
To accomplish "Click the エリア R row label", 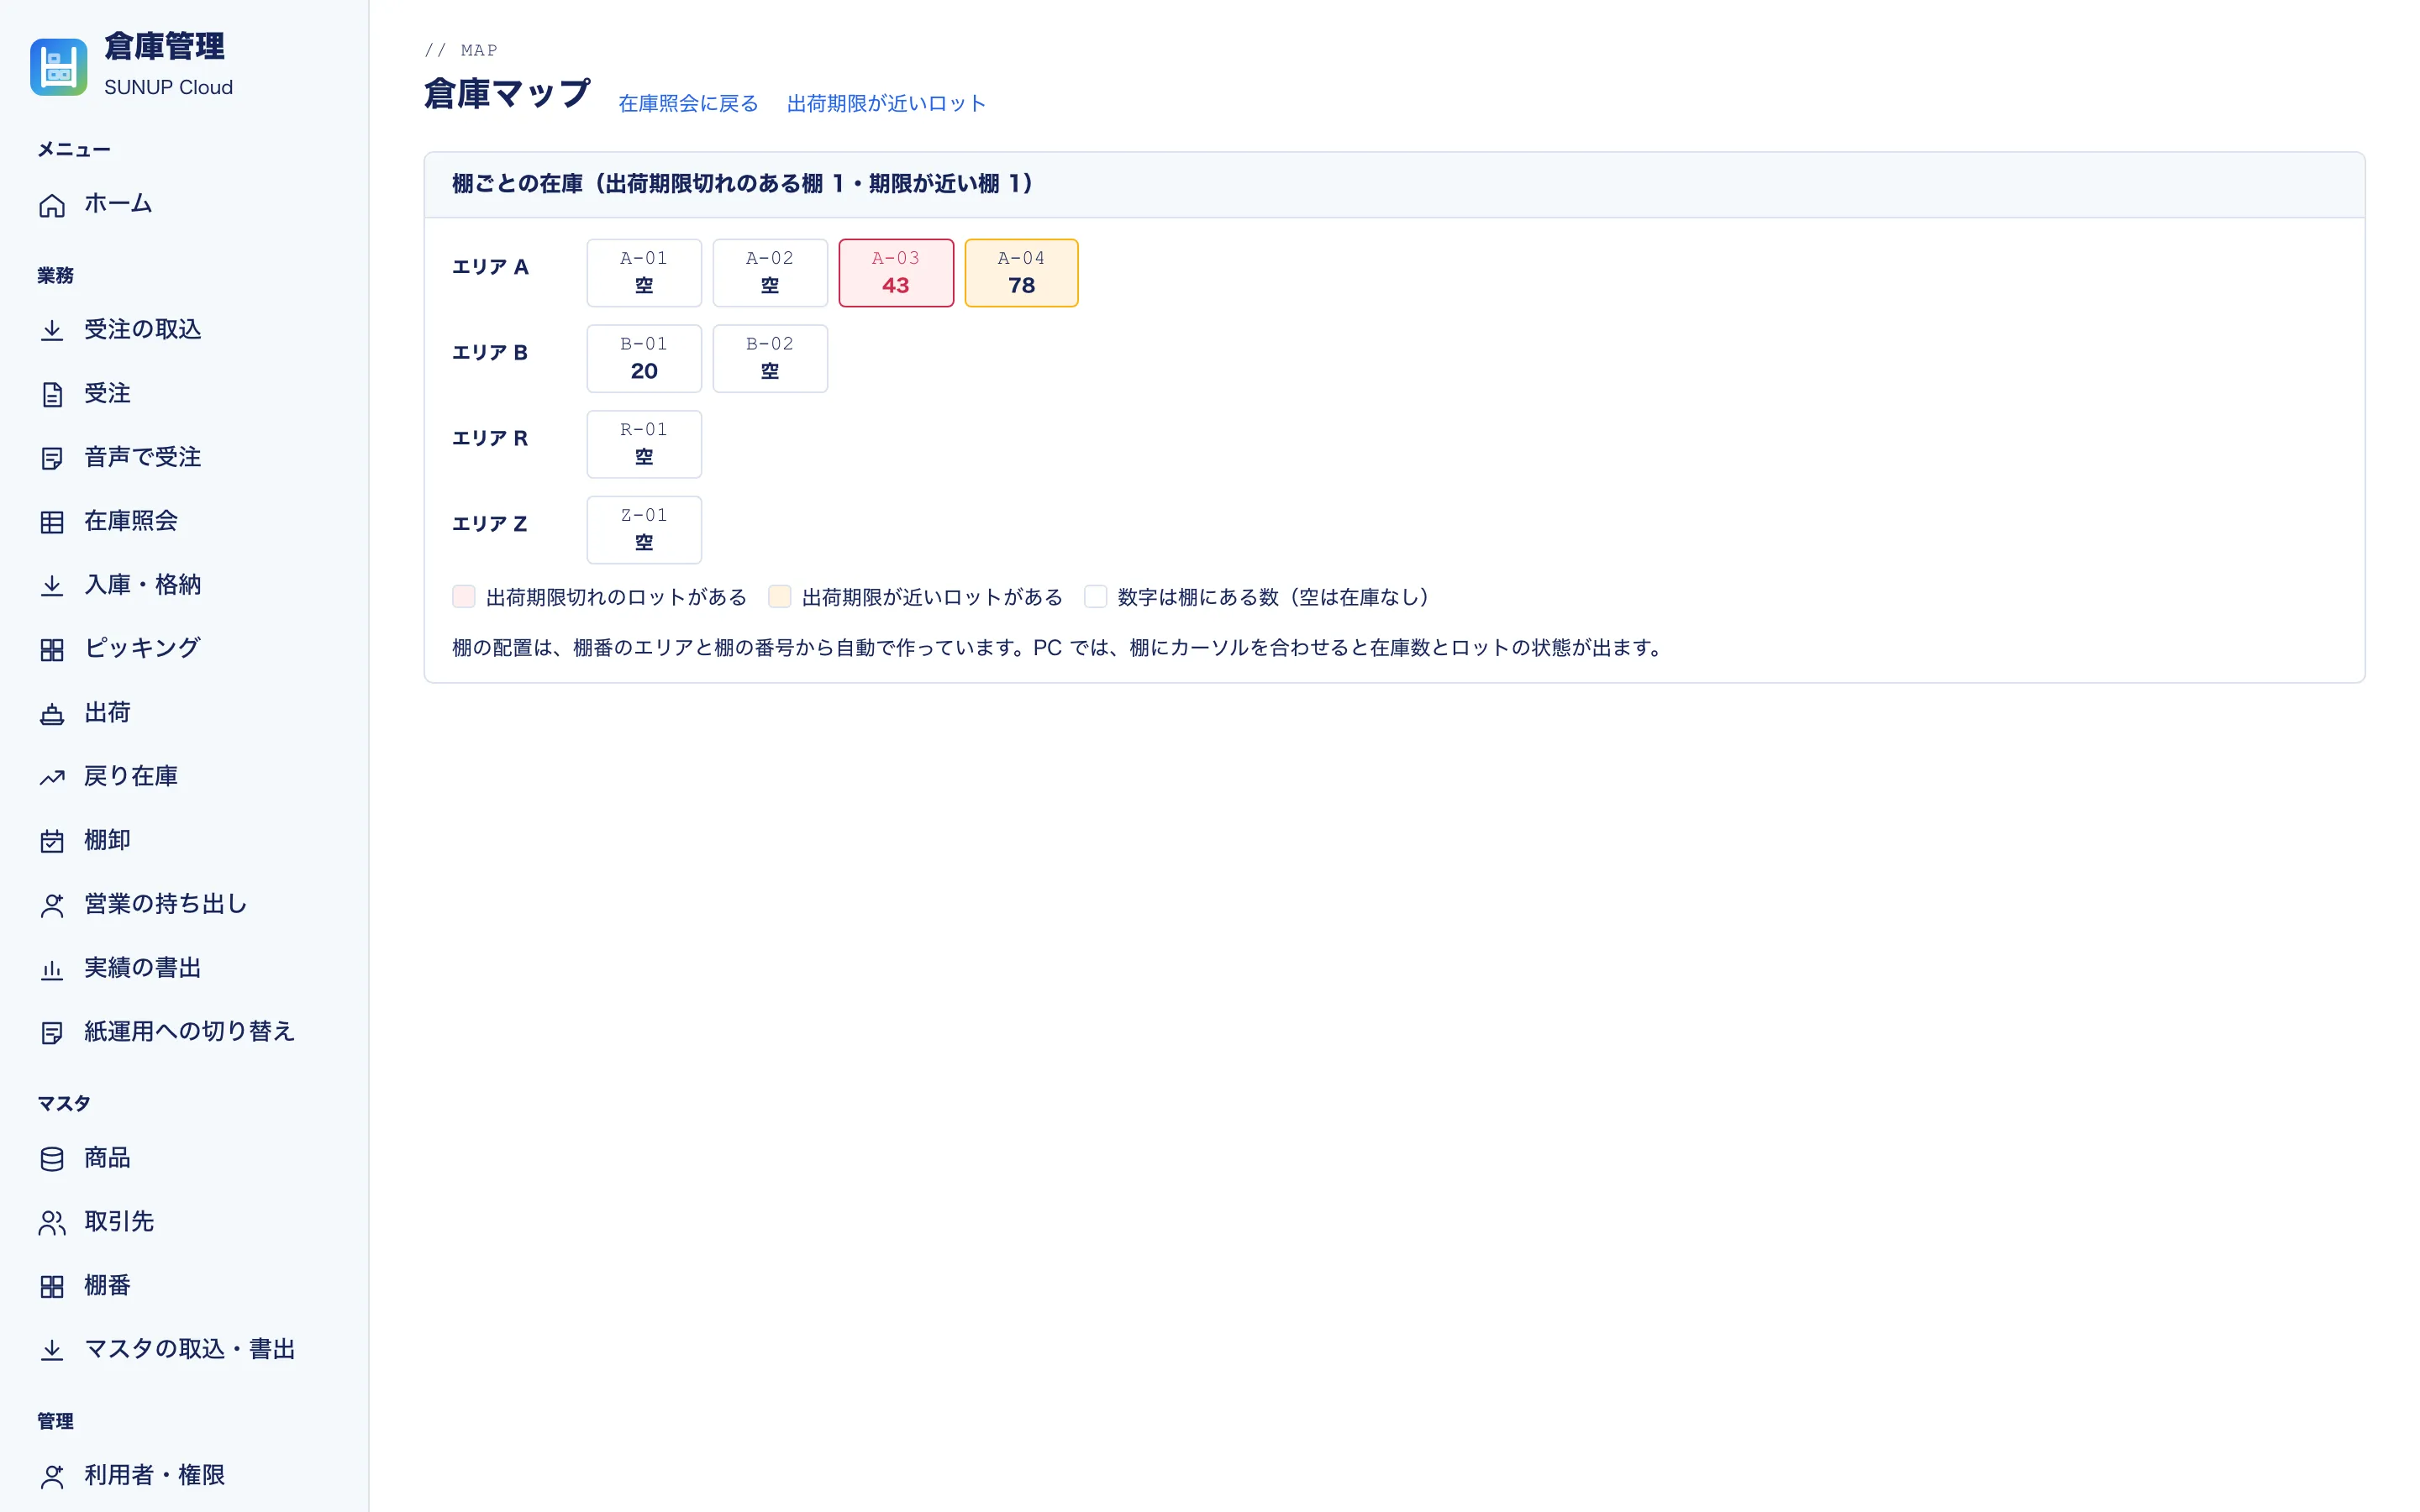I will pos(490,438).
